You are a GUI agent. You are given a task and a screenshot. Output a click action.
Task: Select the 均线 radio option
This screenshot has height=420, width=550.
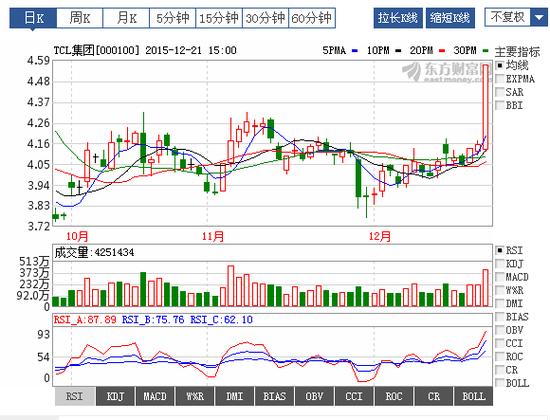tap(500, 65)
